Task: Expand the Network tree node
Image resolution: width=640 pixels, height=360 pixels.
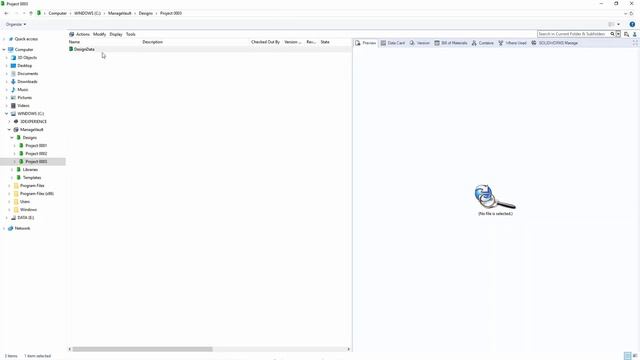Action: point(4,229)
